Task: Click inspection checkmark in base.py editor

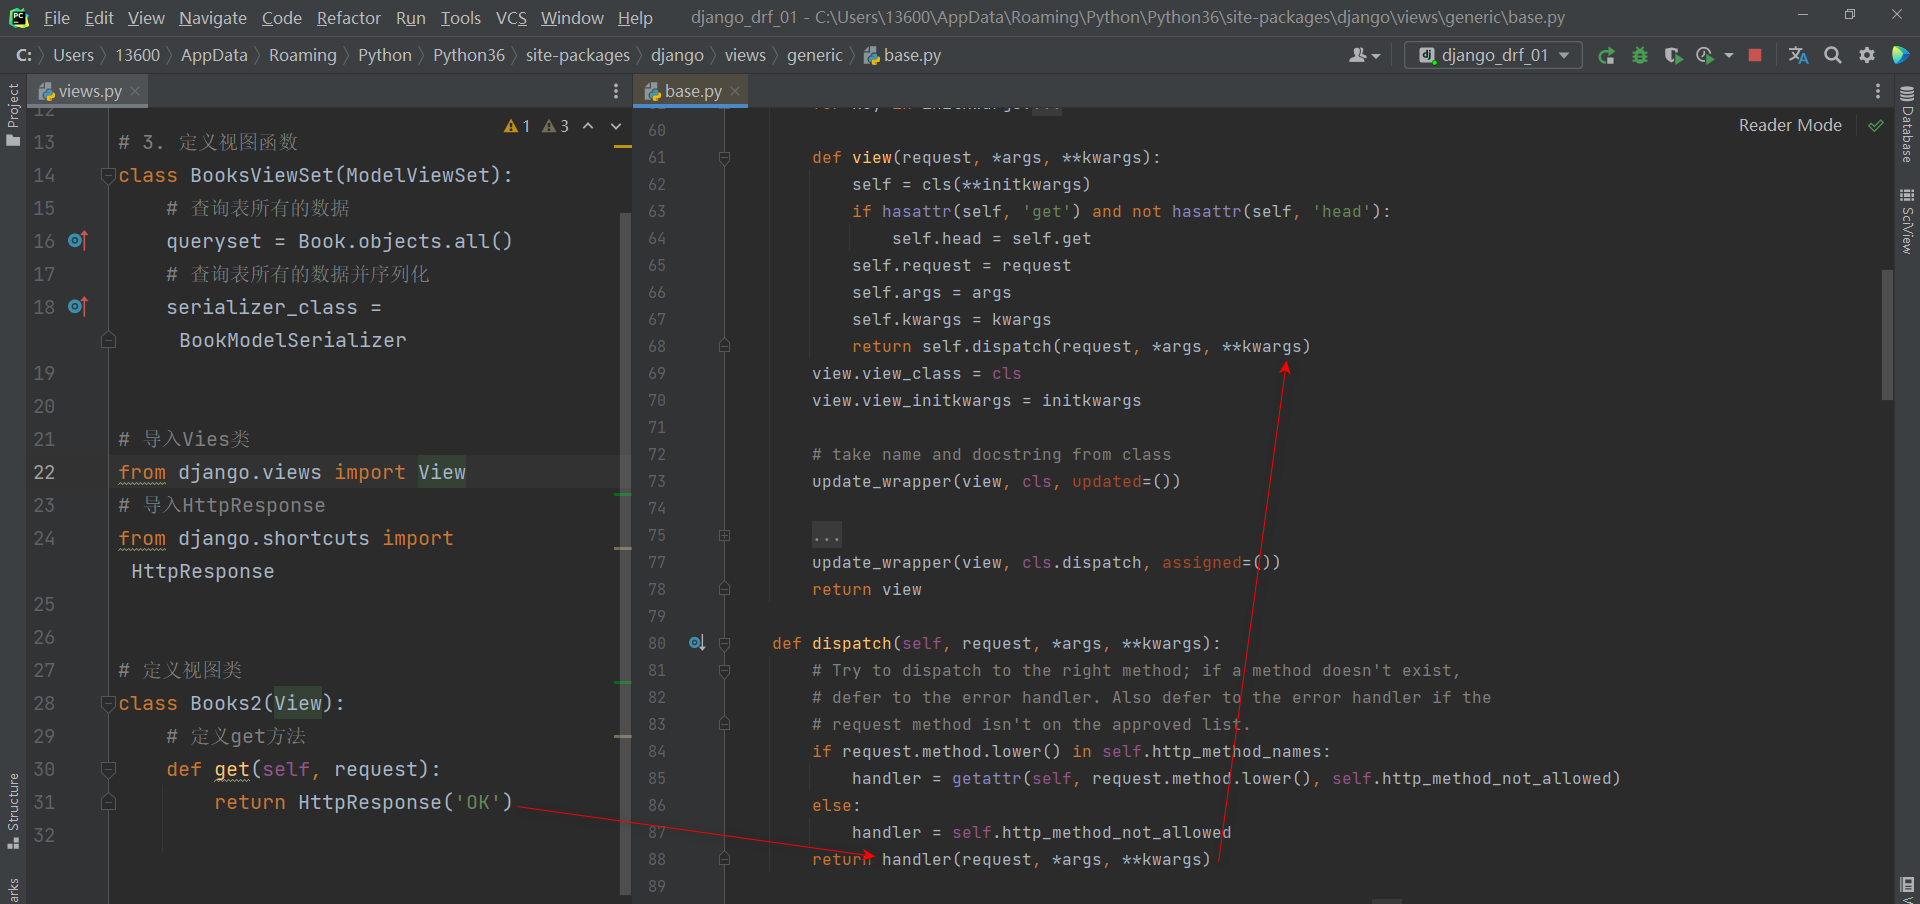Action: coord(1876,125)
